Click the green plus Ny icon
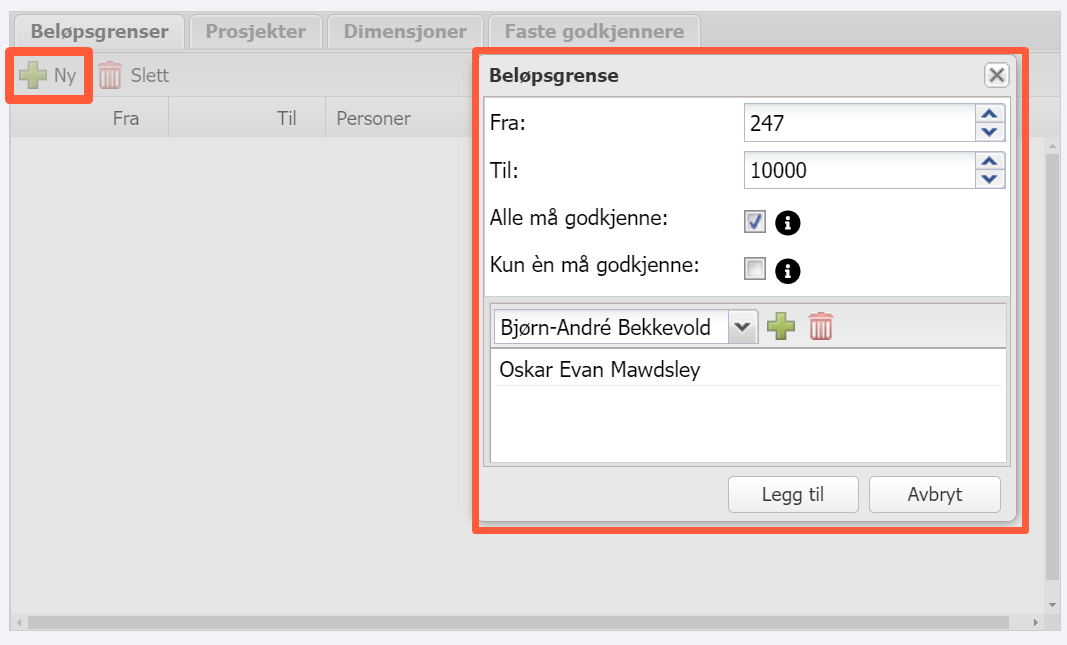Screen dimensions: 1067x645 pos(32,75)
